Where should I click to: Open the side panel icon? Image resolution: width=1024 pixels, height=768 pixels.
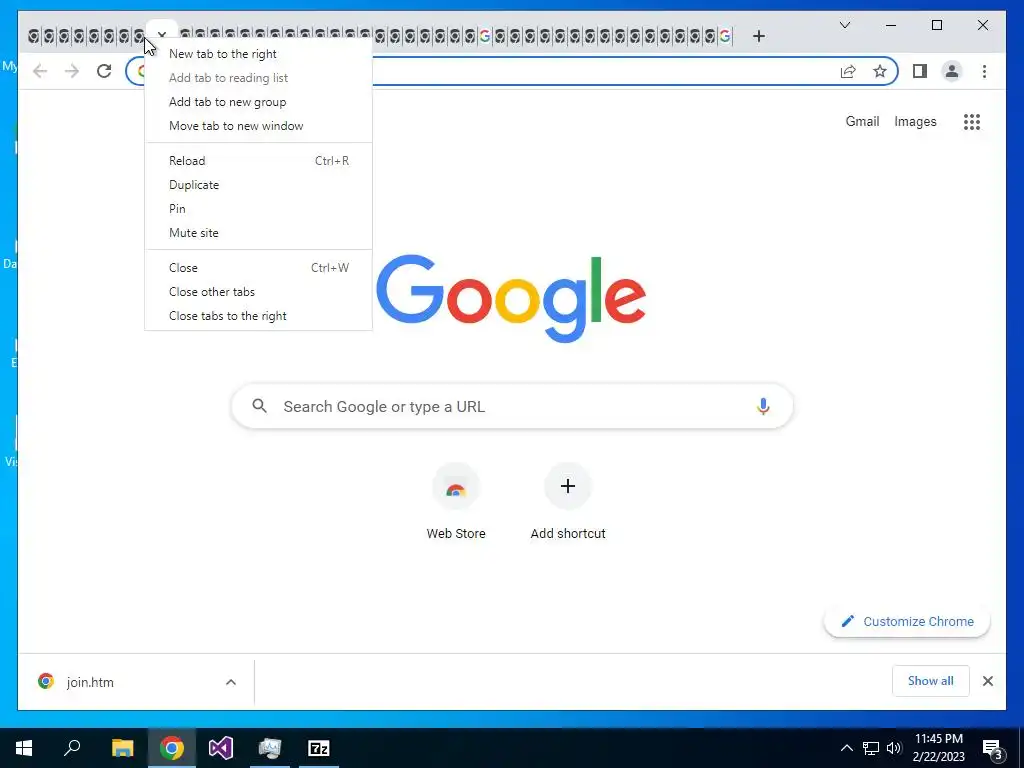pyautogui.click(x=920, y=71)
